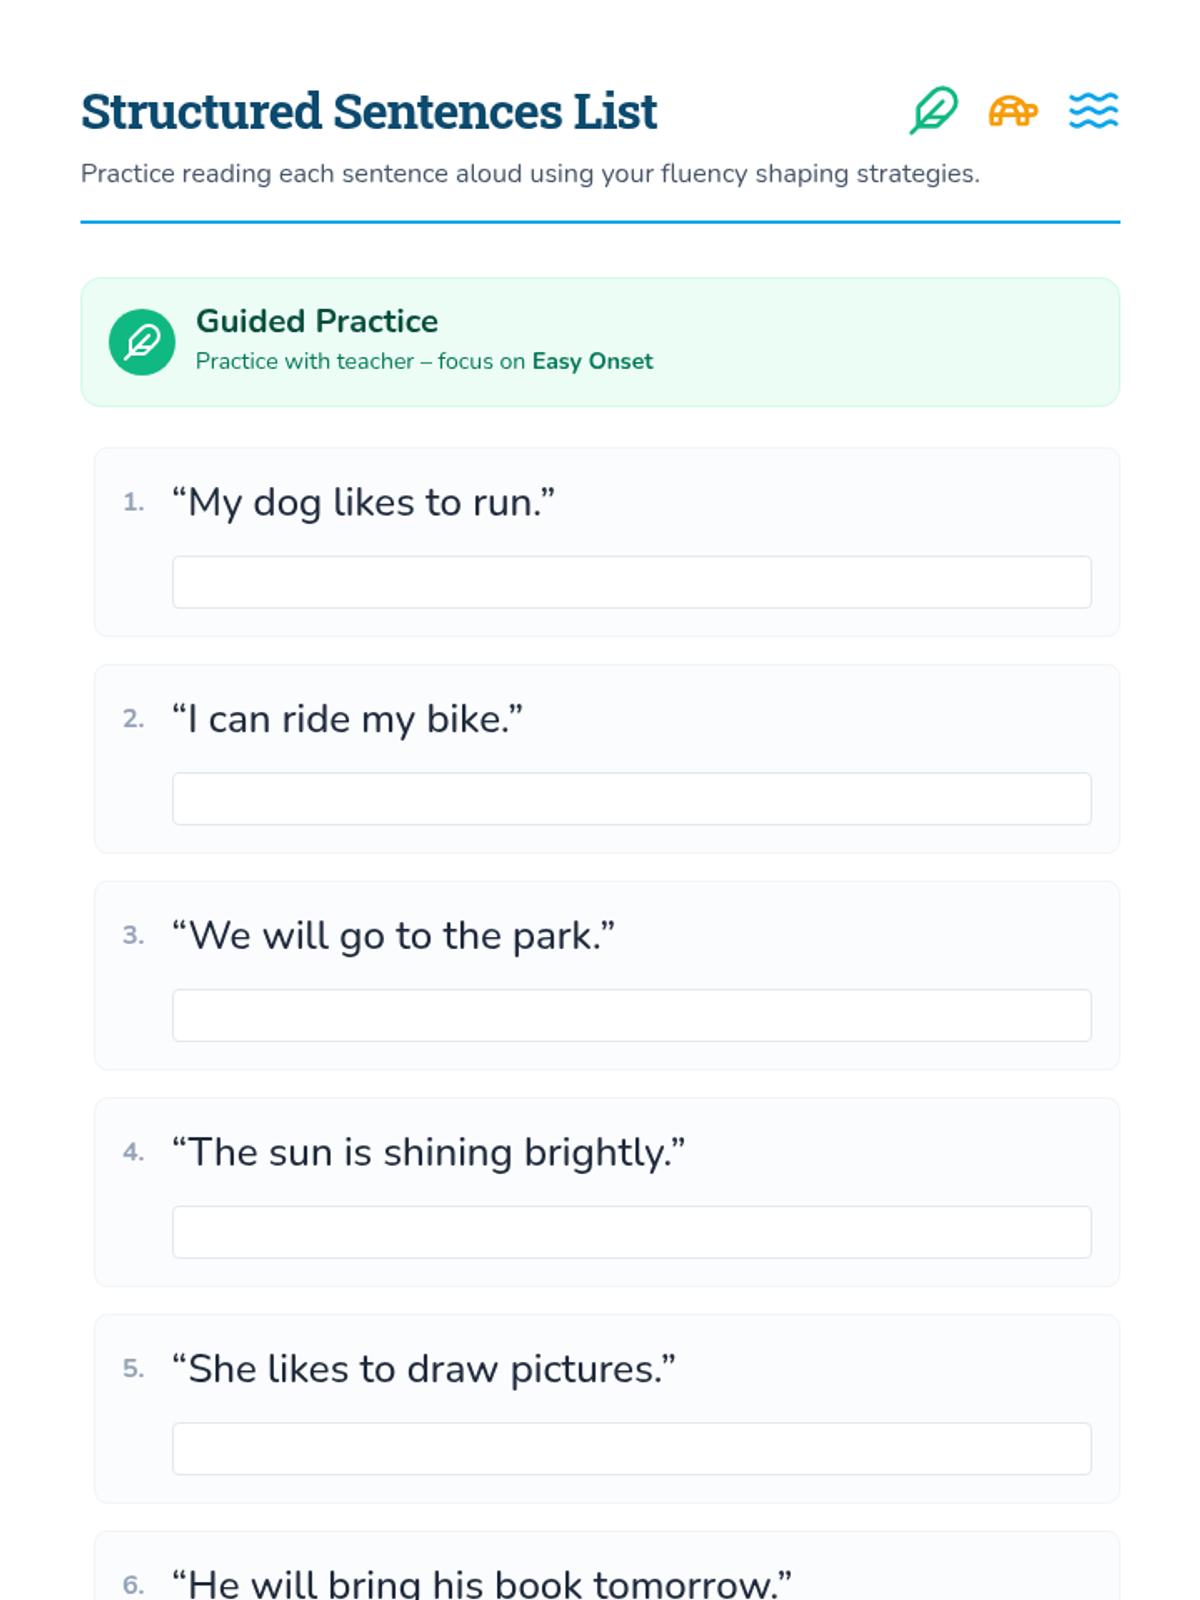The image size is (1200, 1600).
Task: Select the sentence "She likes to draw pictures."
Action: (x=423, y=1369)
